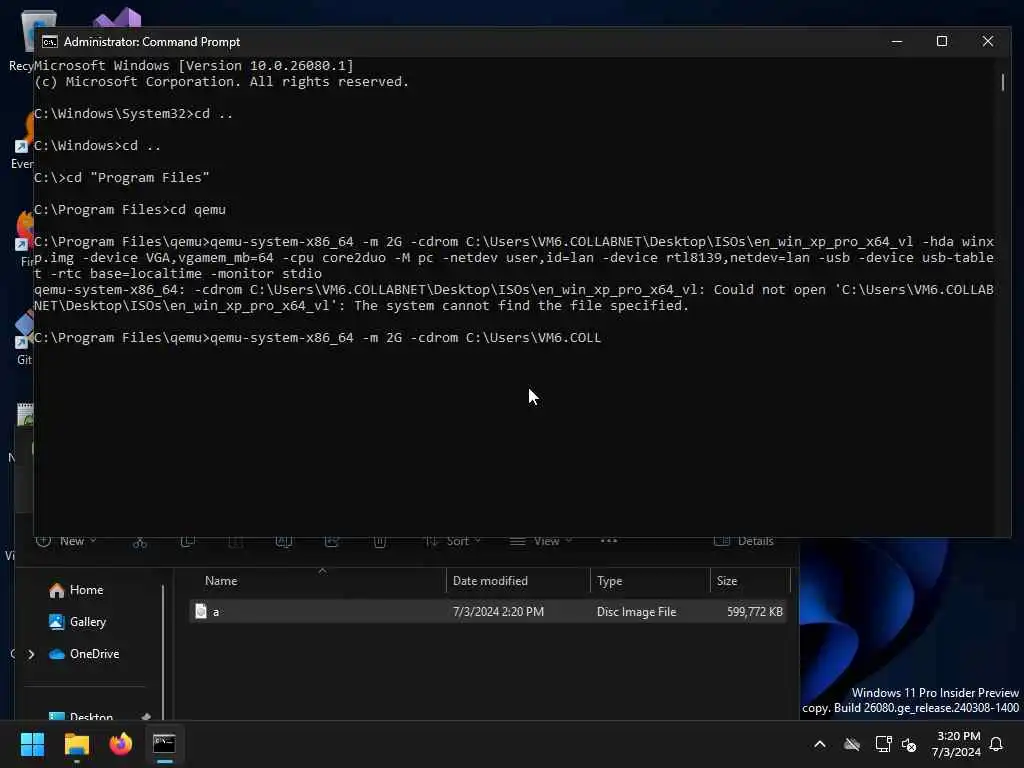Open the OneDrive tray icon
Viewport: 1024px width, 768px height.
[851, 744]
